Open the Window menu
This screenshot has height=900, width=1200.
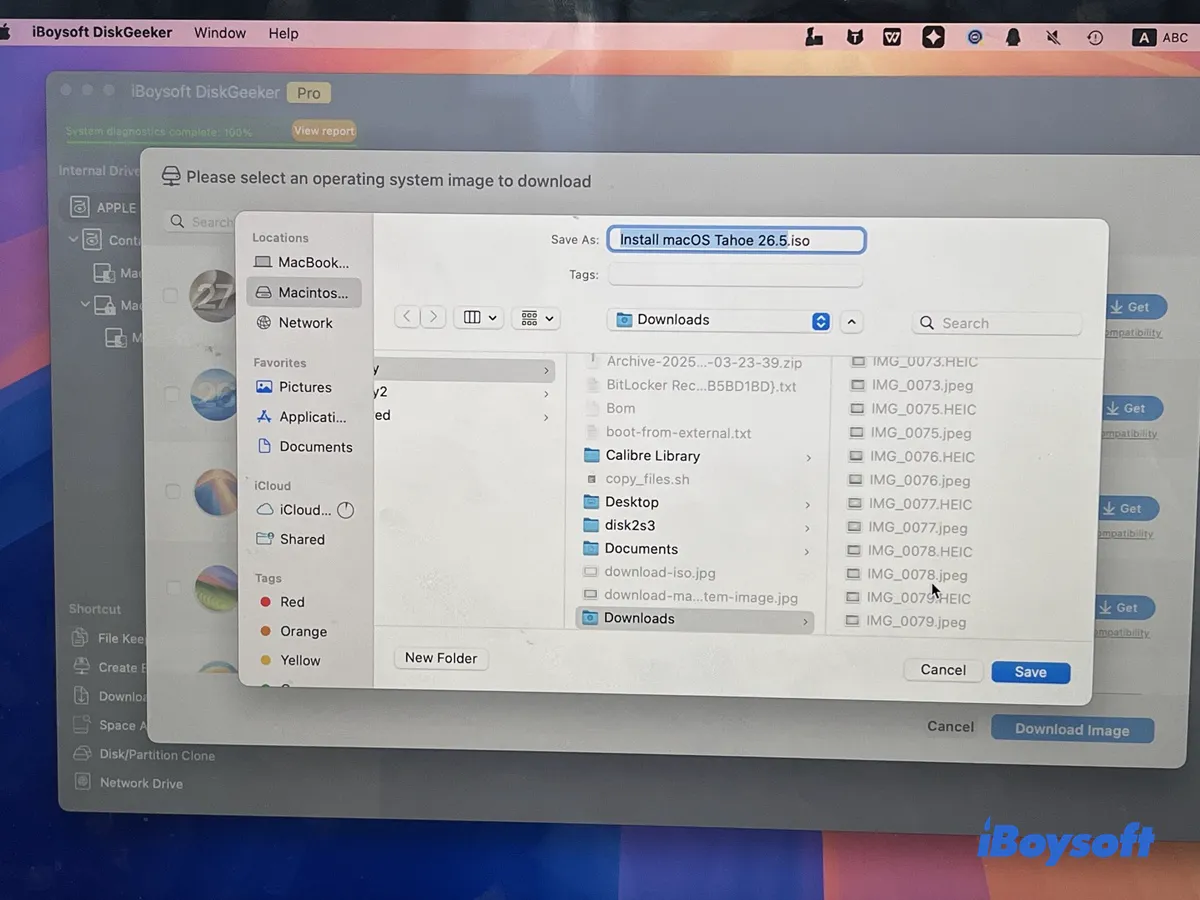[220, 32]
